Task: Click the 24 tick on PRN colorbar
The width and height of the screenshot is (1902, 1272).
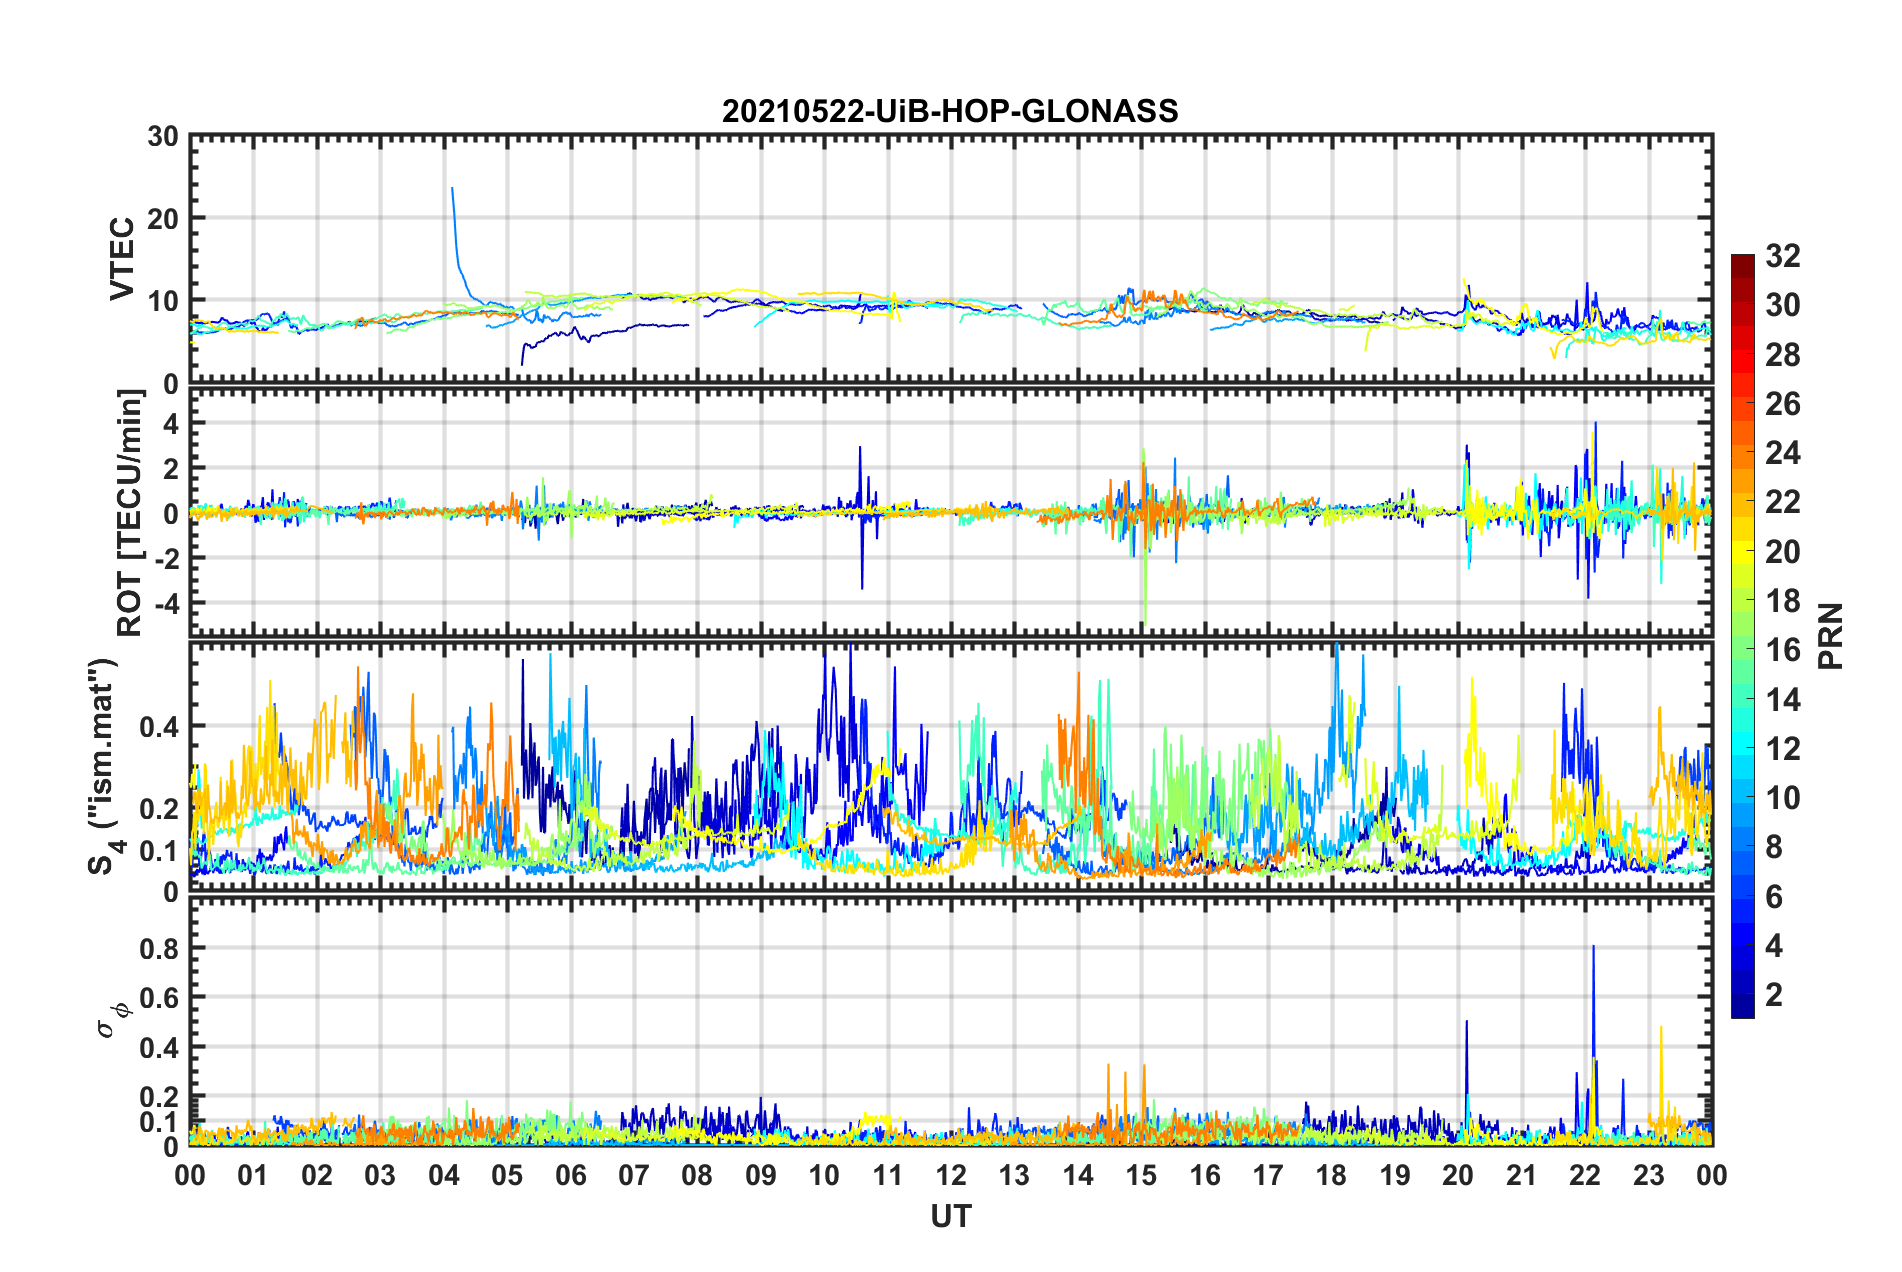Action: pyautogui.click(x=1782, y=453)
